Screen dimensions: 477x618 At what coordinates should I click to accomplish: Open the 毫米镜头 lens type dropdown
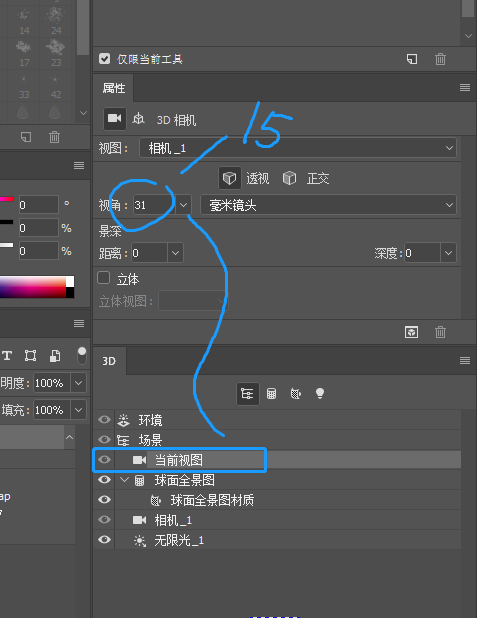pyautogui.click(x=328, y=205)
